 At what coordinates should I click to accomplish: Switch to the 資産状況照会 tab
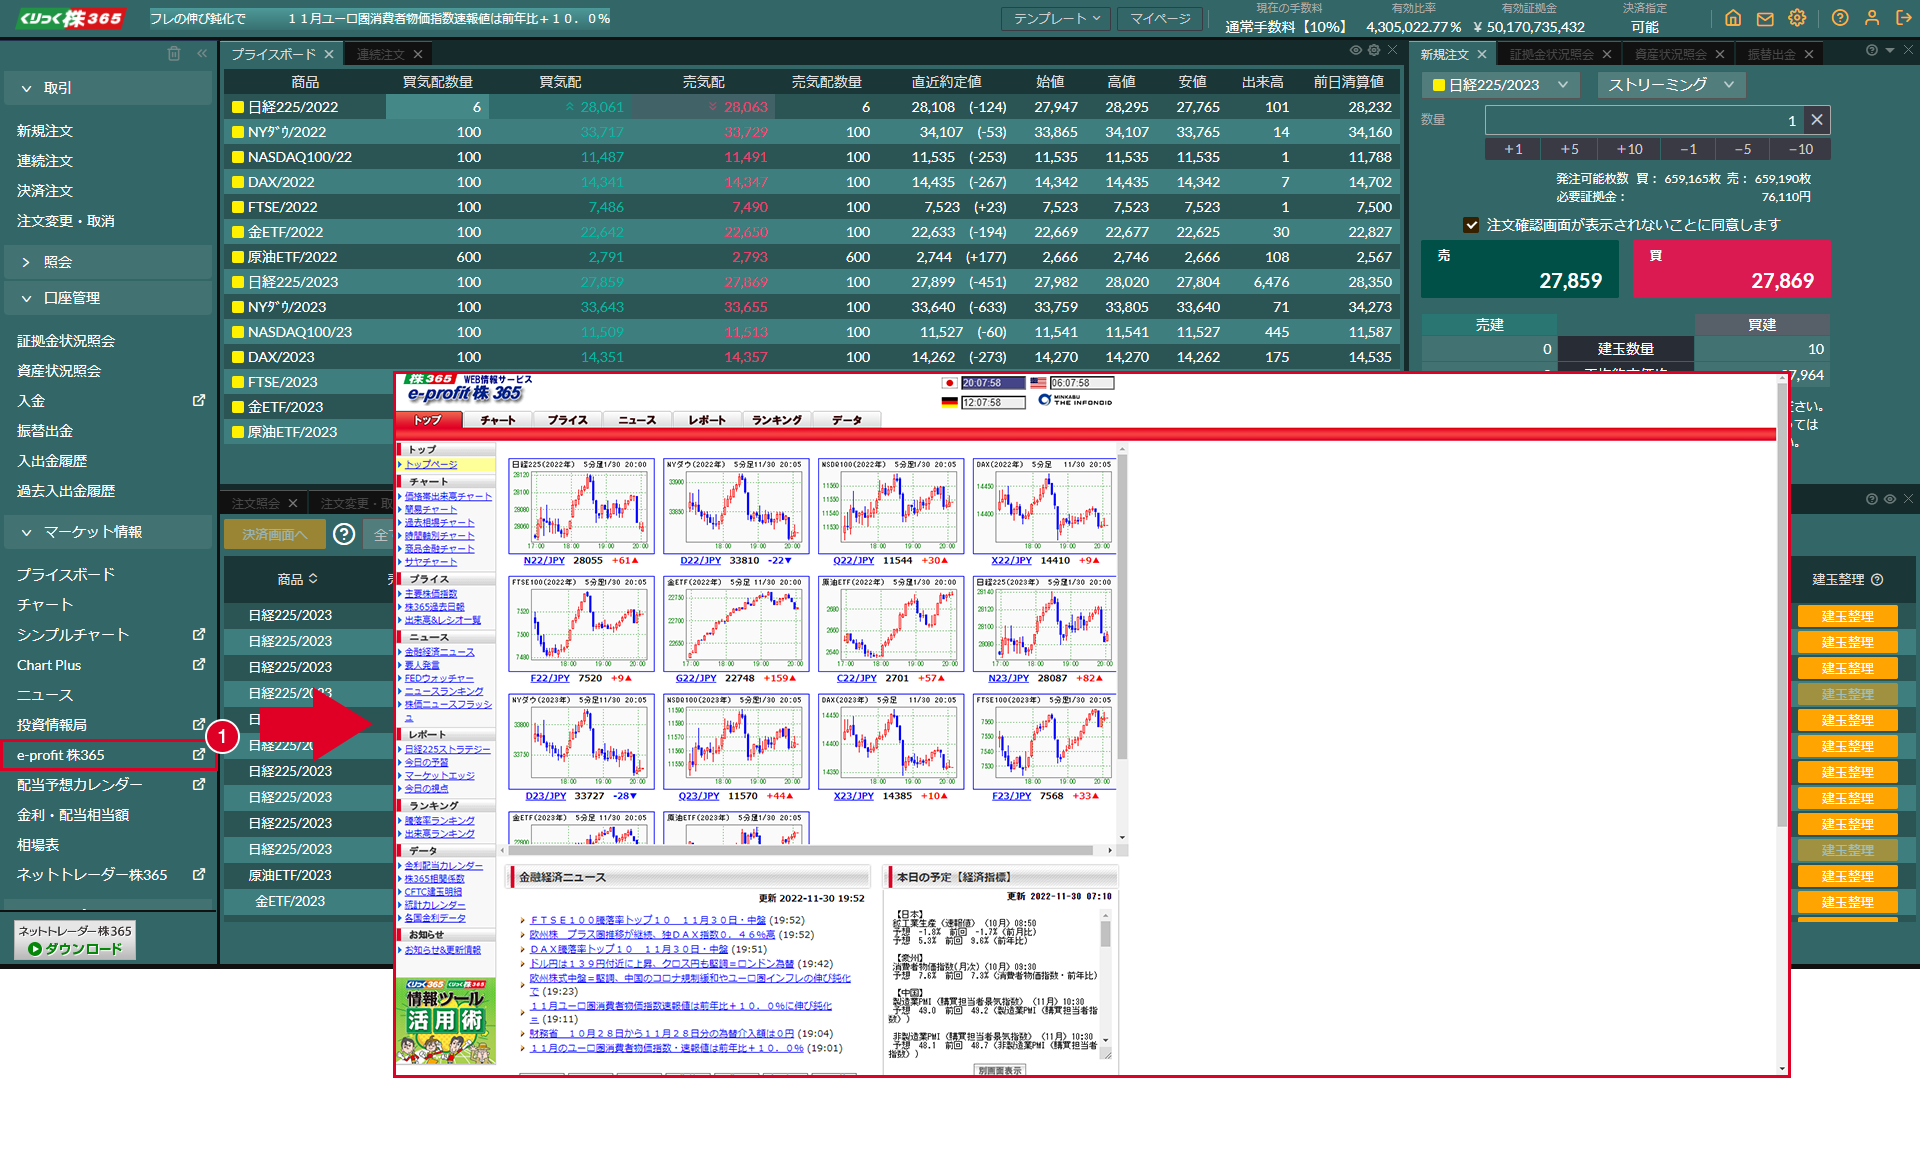coord(1670,54)
